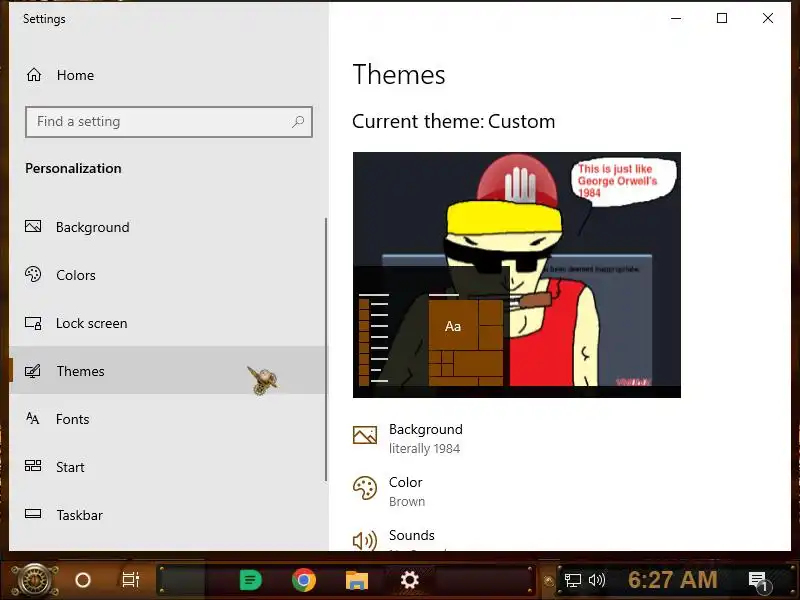Select Themes in the sidebar
Viewport: 800px width, 600px height.
pos(168,370)
